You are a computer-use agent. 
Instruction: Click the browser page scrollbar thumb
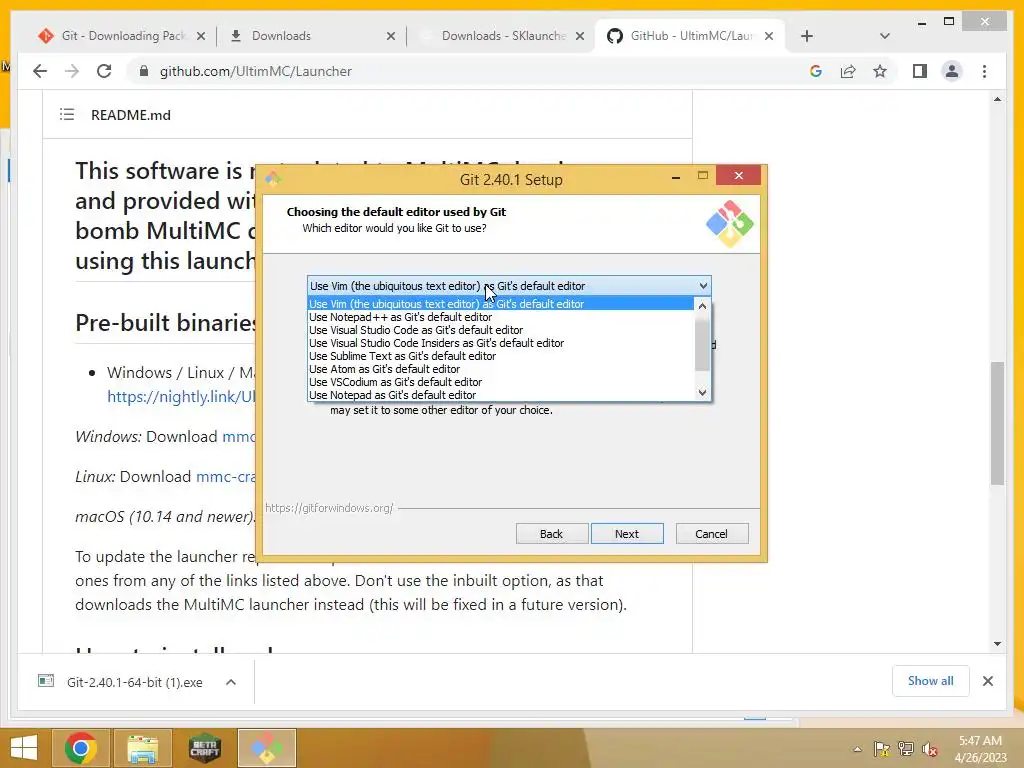click(997, 423)
